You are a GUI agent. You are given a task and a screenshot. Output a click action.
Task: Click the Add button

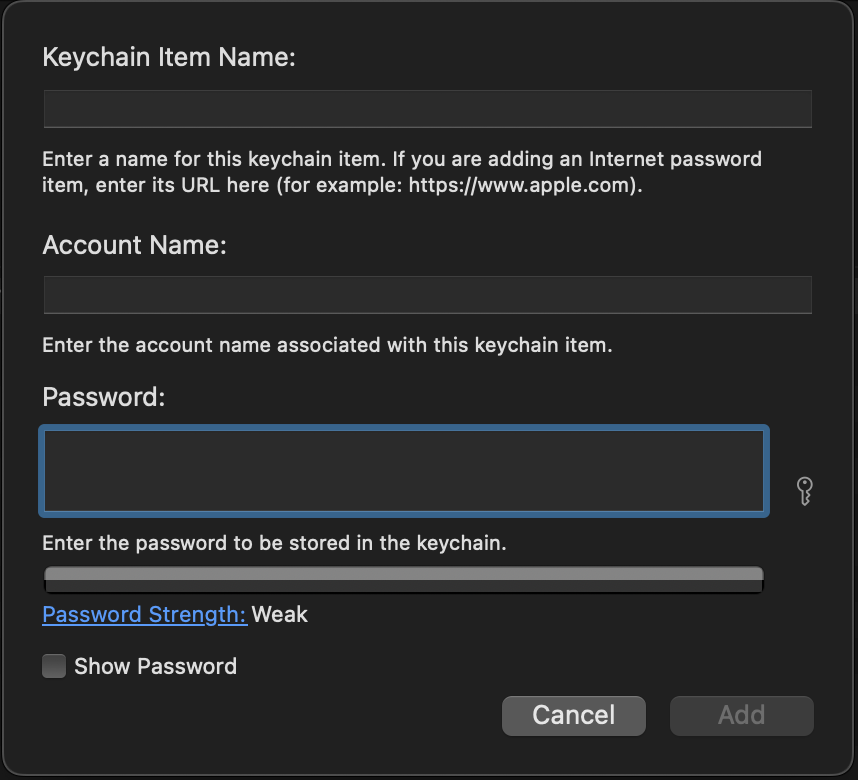(741, 715)
